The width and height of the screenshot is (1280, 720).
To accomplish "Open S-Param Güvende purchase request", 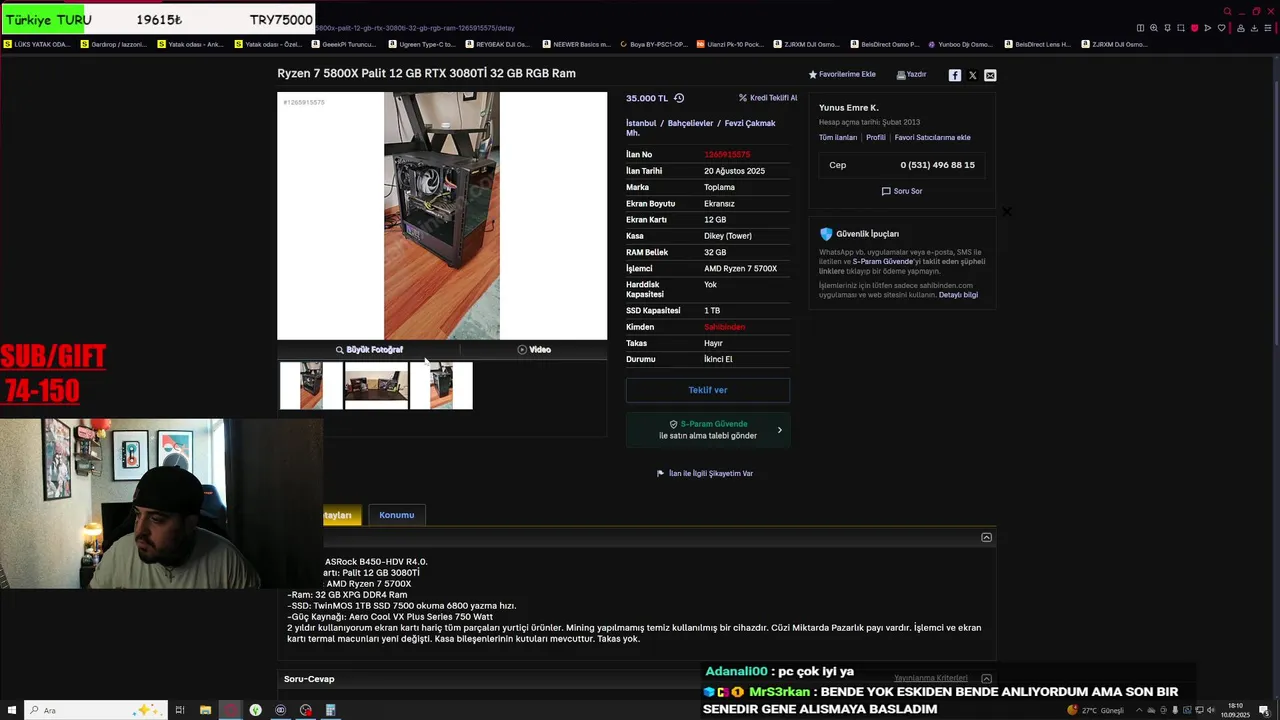I will 708,430.
